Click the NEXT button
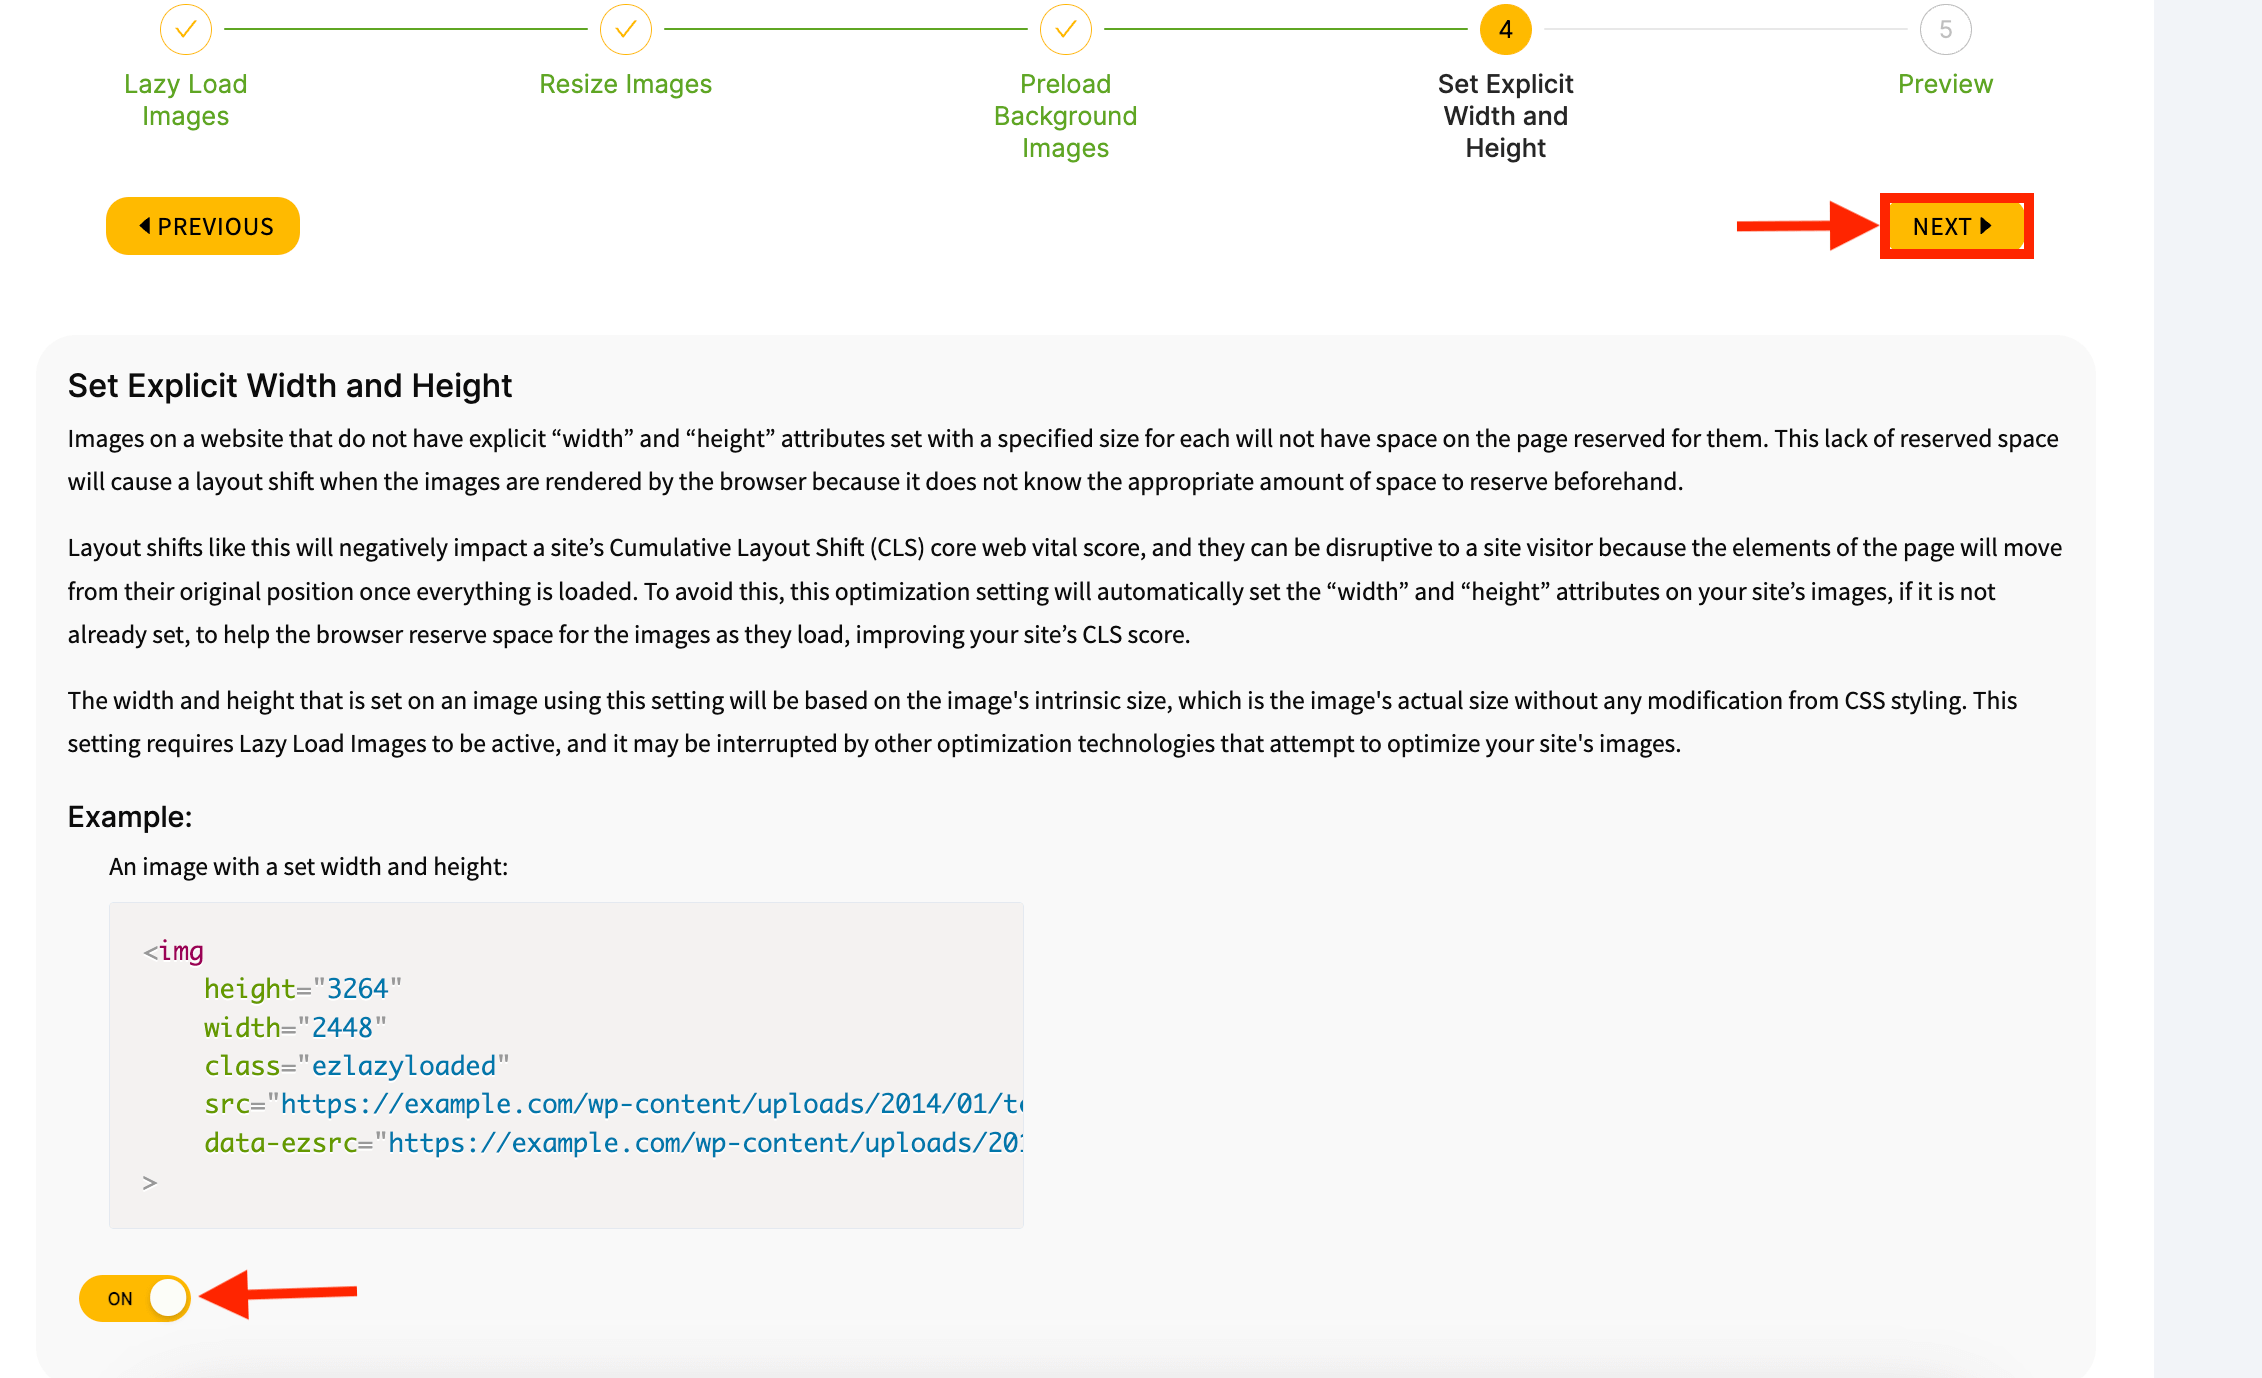The height and width of the screenshot is (1378, 2262). coord(1956,226)
